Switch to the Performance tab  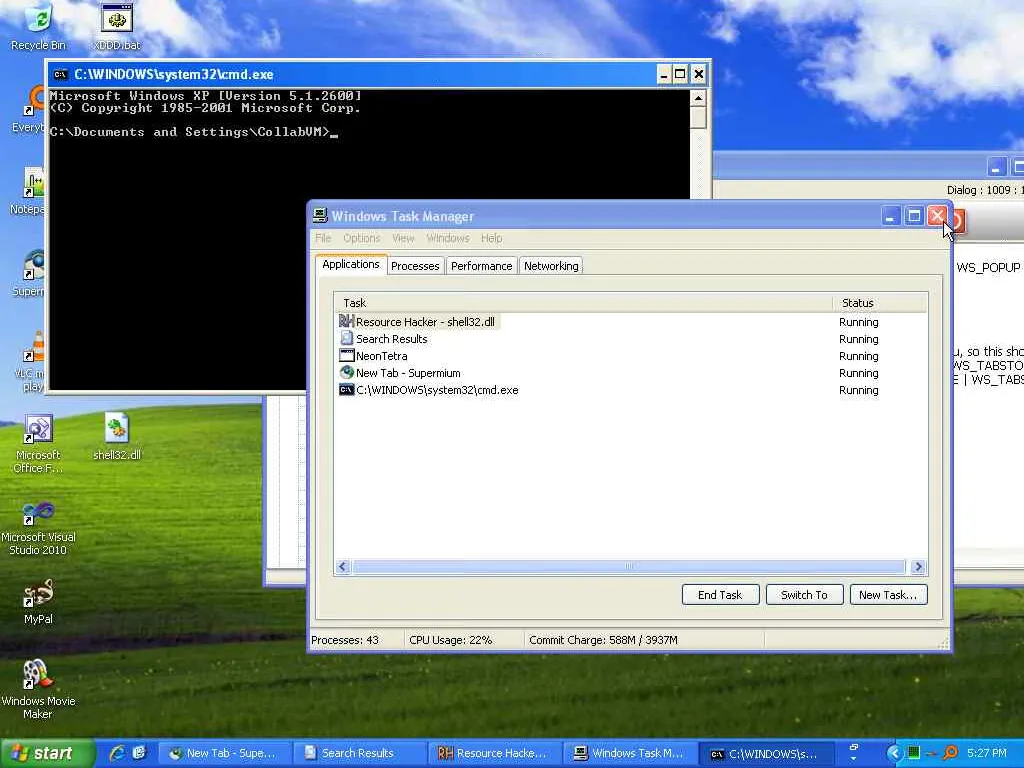[x=481, y=266]
